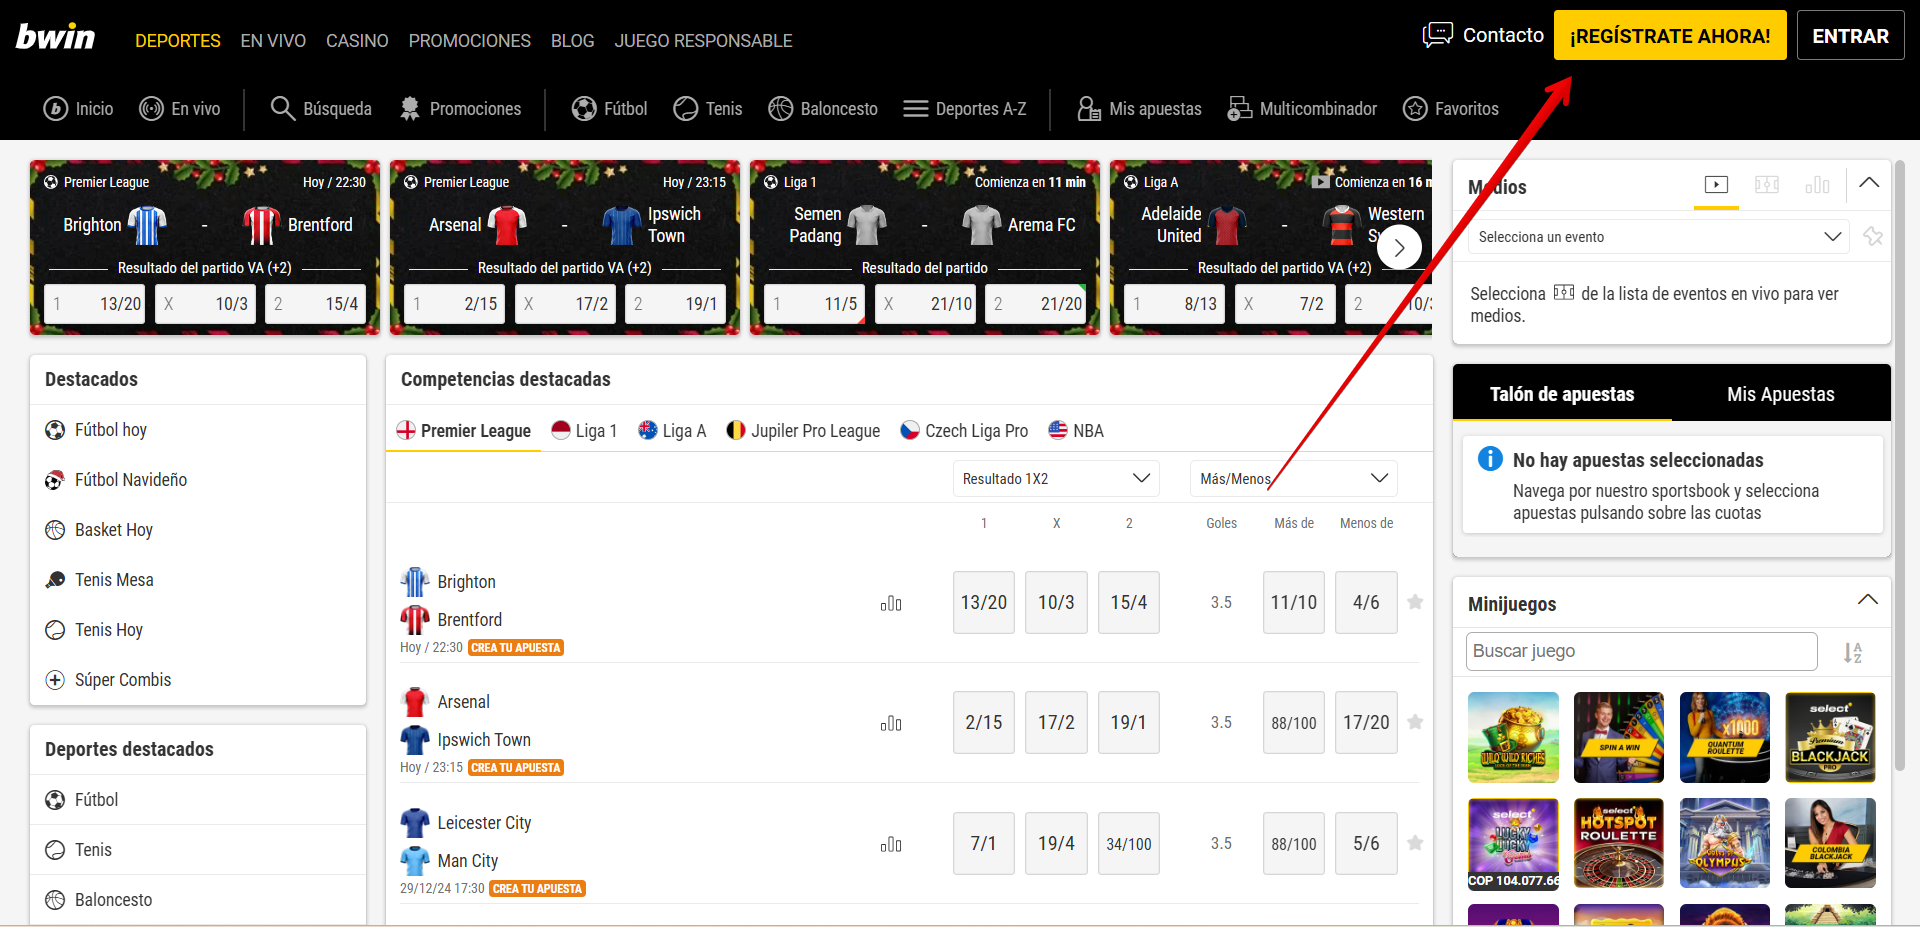Open the Selecciona un evento dropdown
1920x927 pixels.
[x=1660, y=237]
